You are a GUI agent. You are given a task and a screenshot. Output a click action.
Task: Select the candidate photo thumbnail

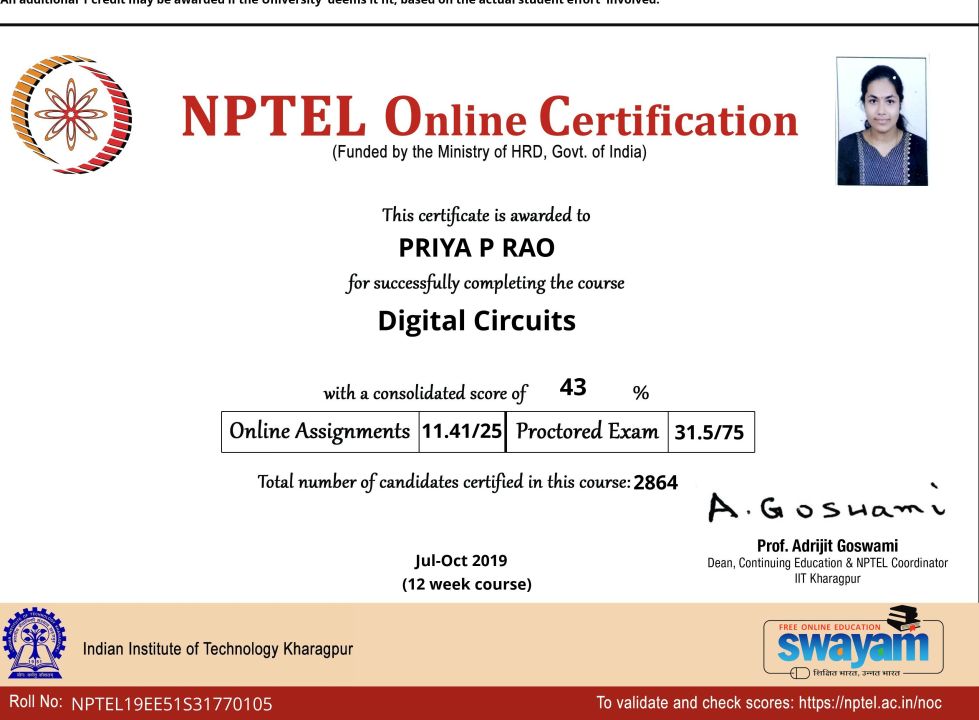pyautogui.click(x=882, y=121)
